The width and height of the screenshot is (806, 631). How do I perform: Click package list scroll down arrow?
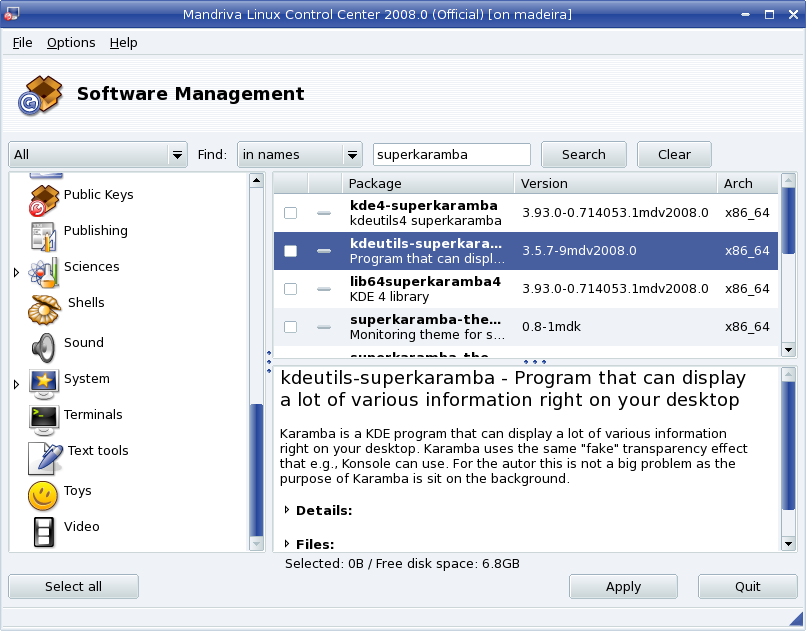click(x=788, y=350)
